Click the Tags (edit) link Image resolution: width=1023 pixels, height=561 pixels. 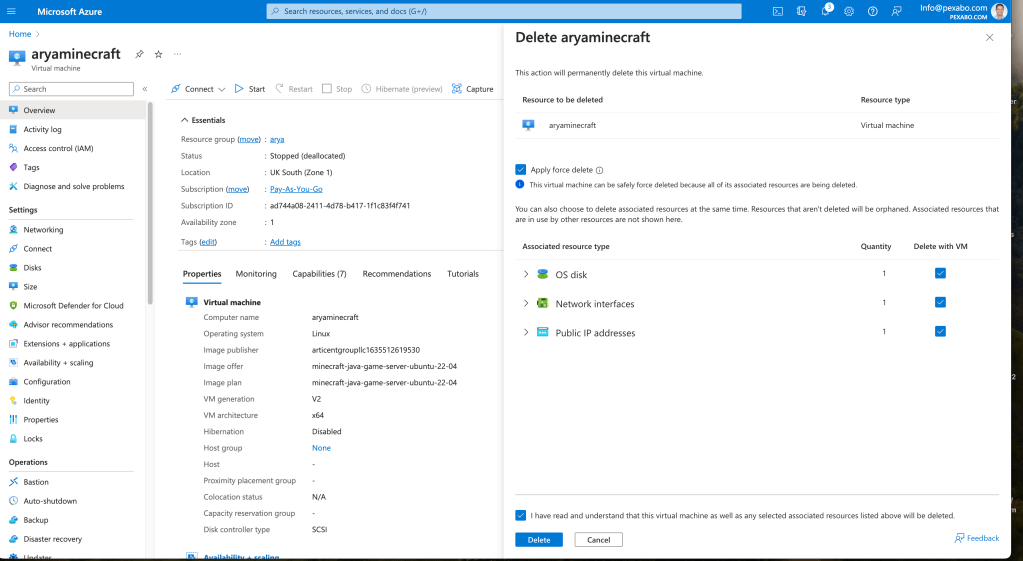[208, 242]
